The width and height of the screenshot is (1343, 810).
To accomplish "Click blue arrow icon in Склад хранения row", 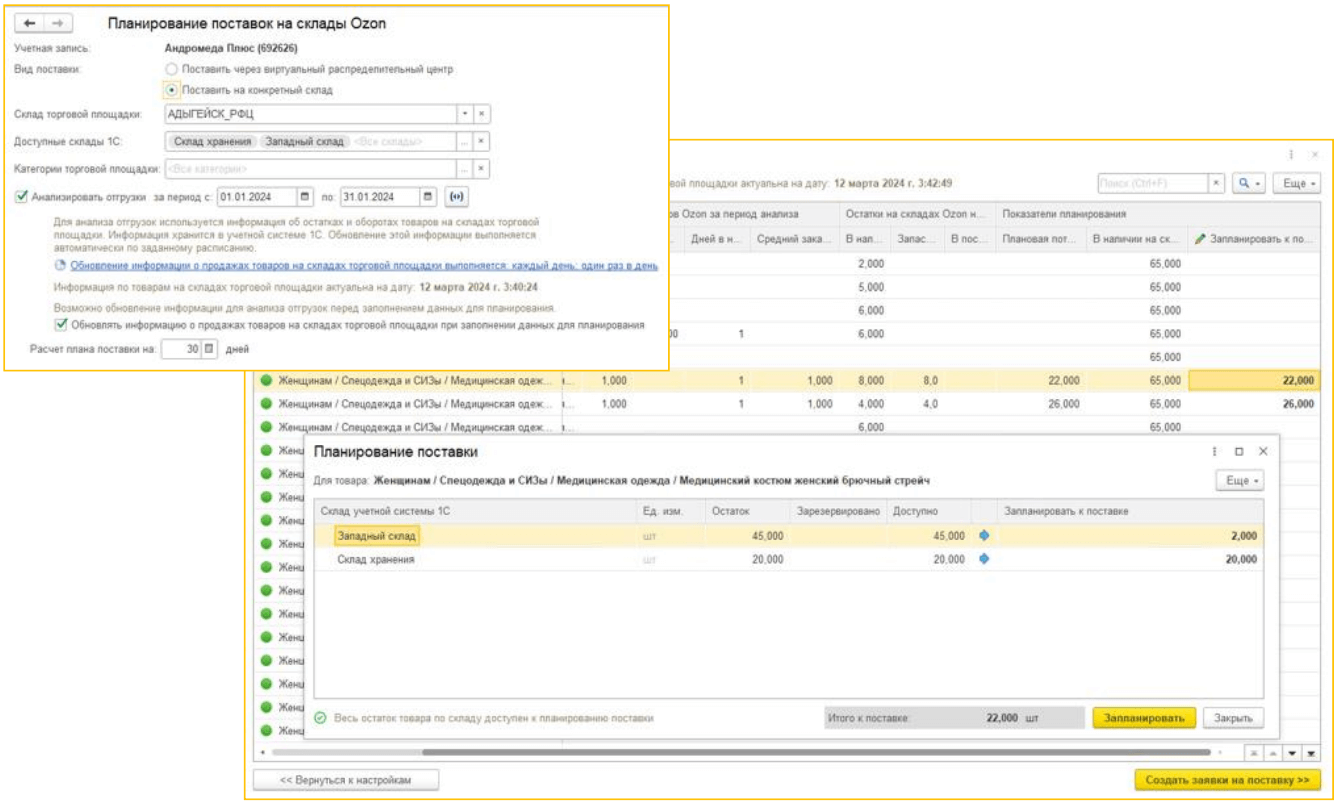I will click(984, 560).
